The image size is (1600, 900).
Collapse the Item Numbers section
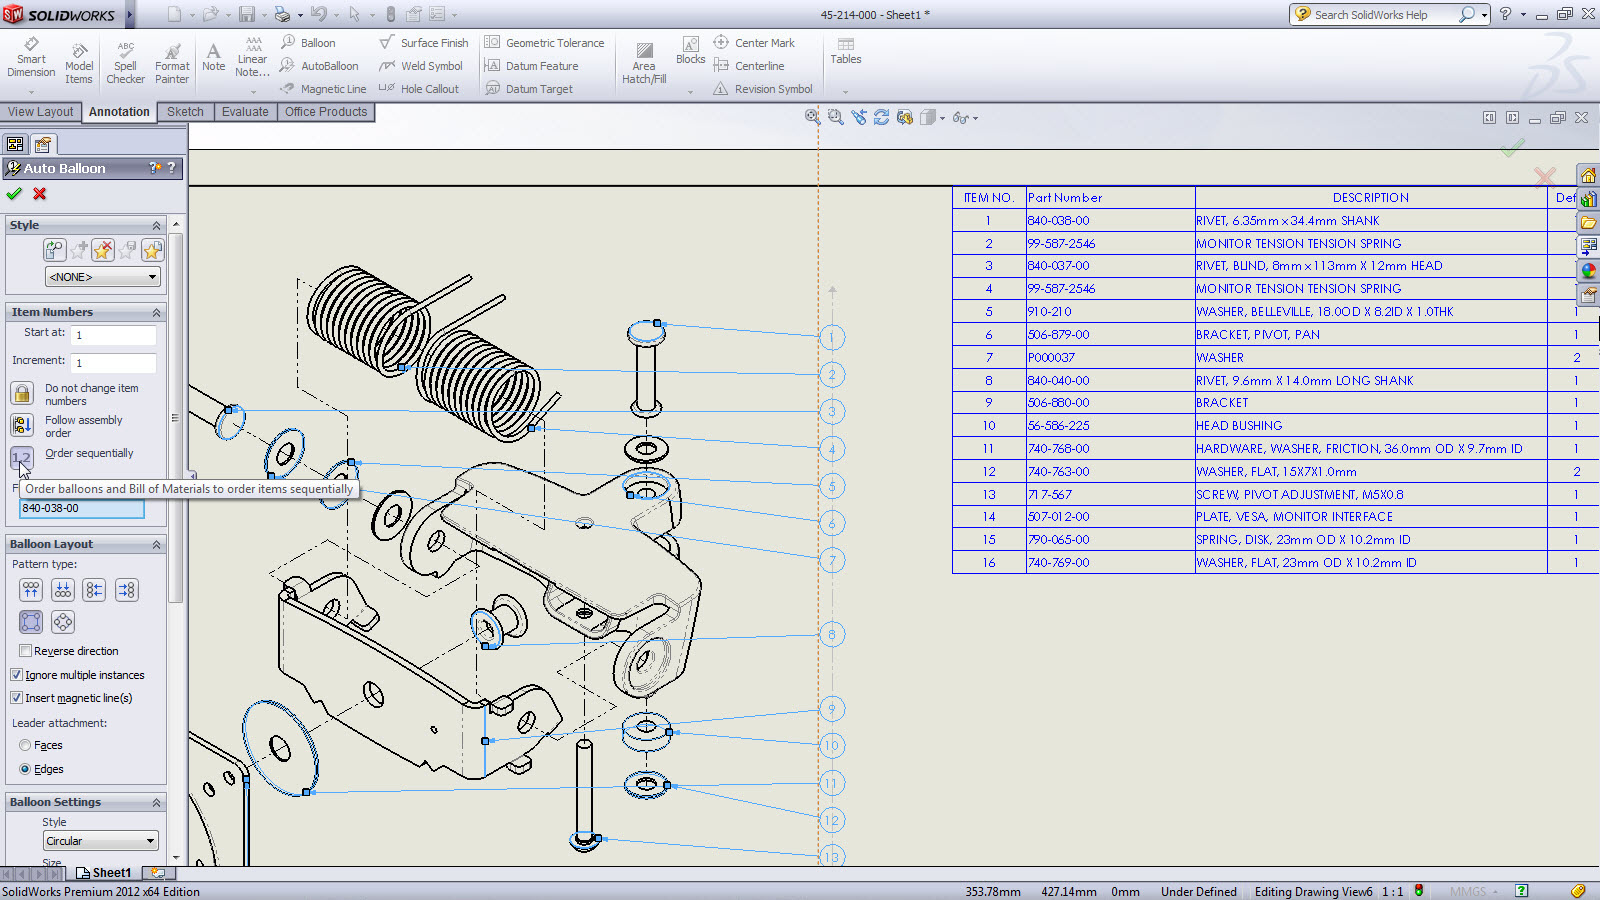click(156, 312)
